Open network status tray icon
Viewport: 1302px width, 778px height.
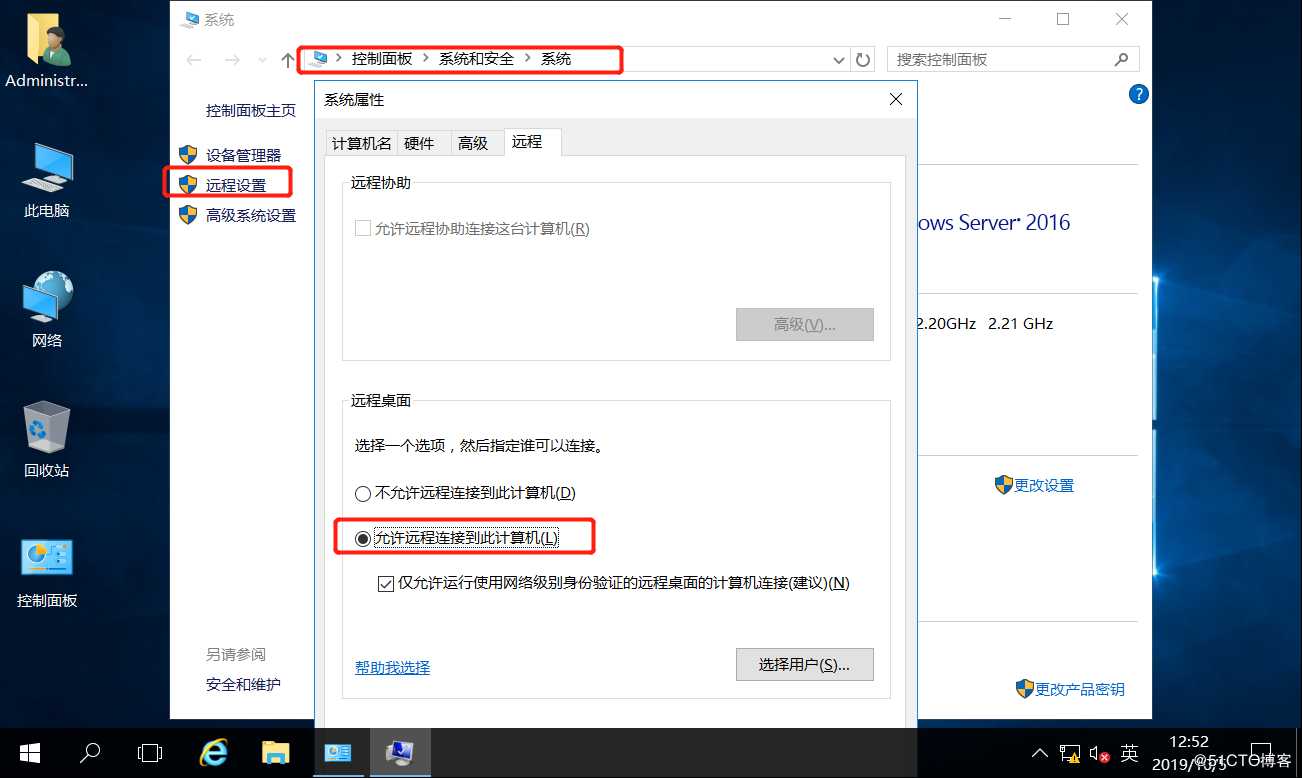point(1070,754)
